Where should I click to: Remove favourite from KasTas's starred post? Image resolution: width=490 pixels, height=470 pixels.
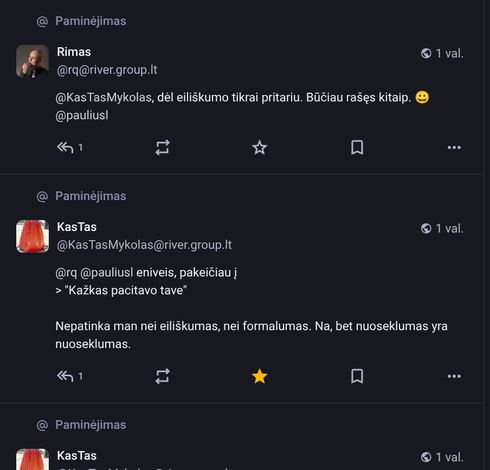click(x=259, y=376)
